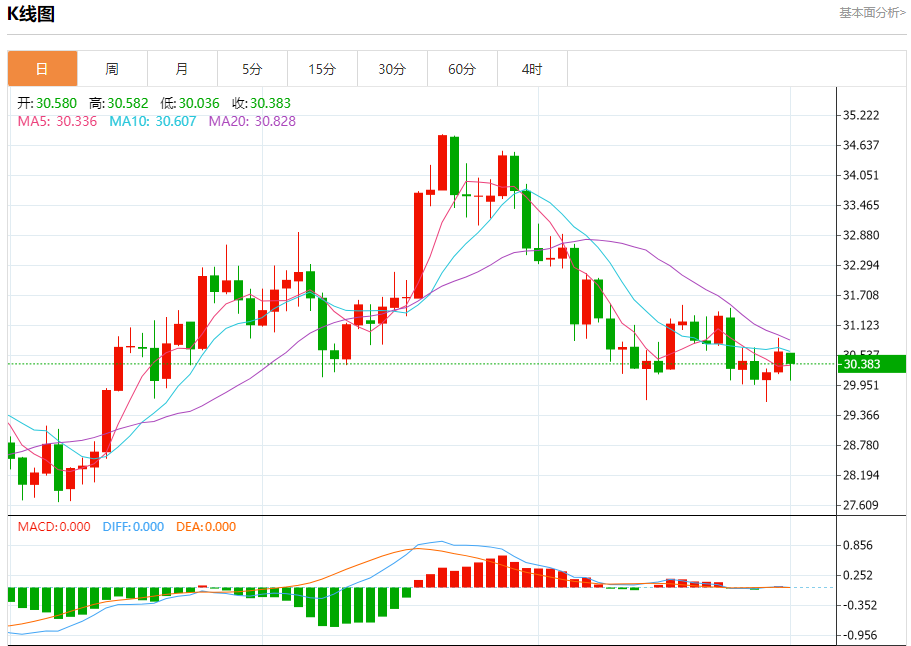Open the 60分 interval tab

pos(462,69)
